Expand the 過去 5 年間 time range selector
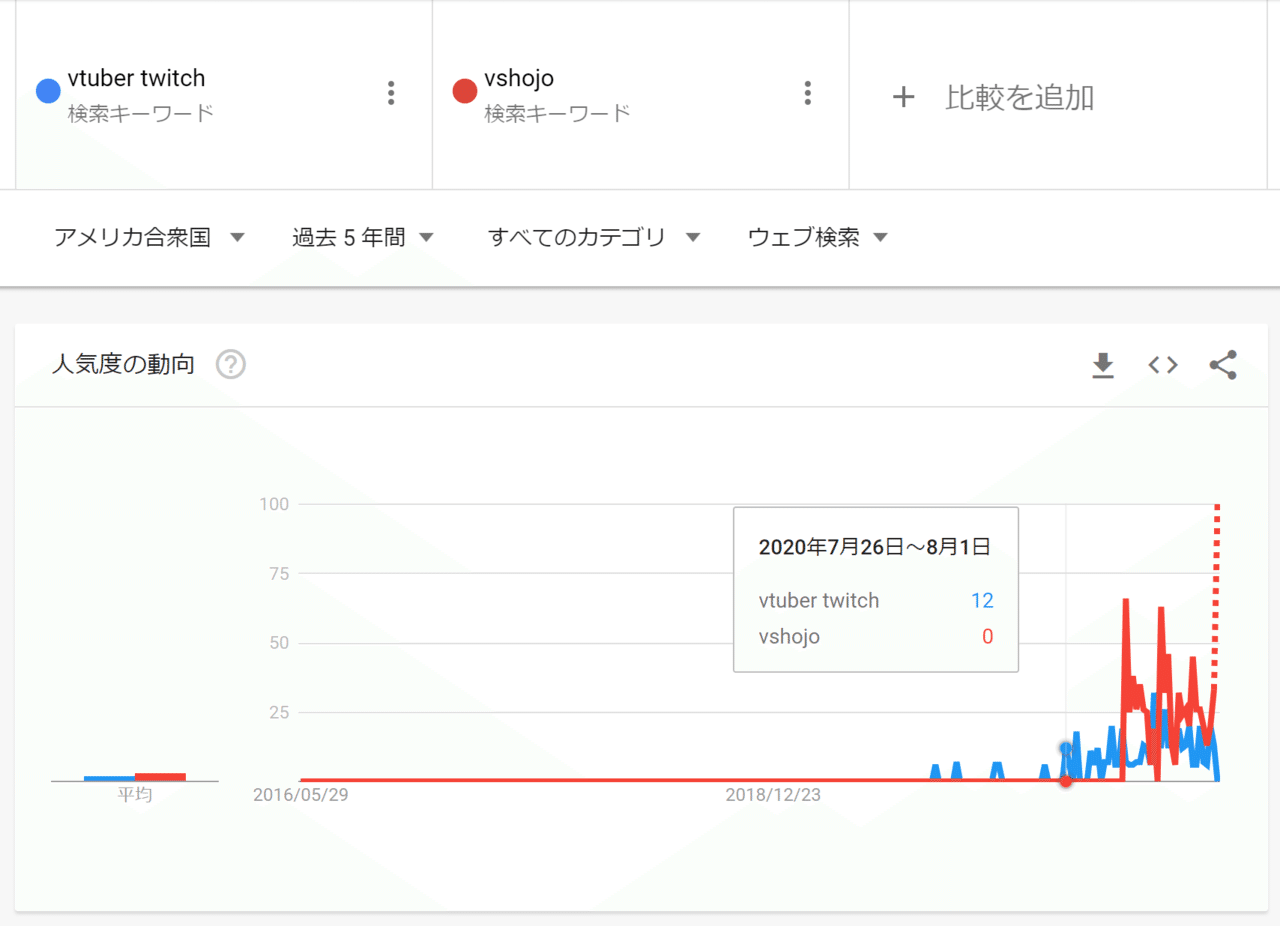The image size is (1280, 926). point(363,237)
